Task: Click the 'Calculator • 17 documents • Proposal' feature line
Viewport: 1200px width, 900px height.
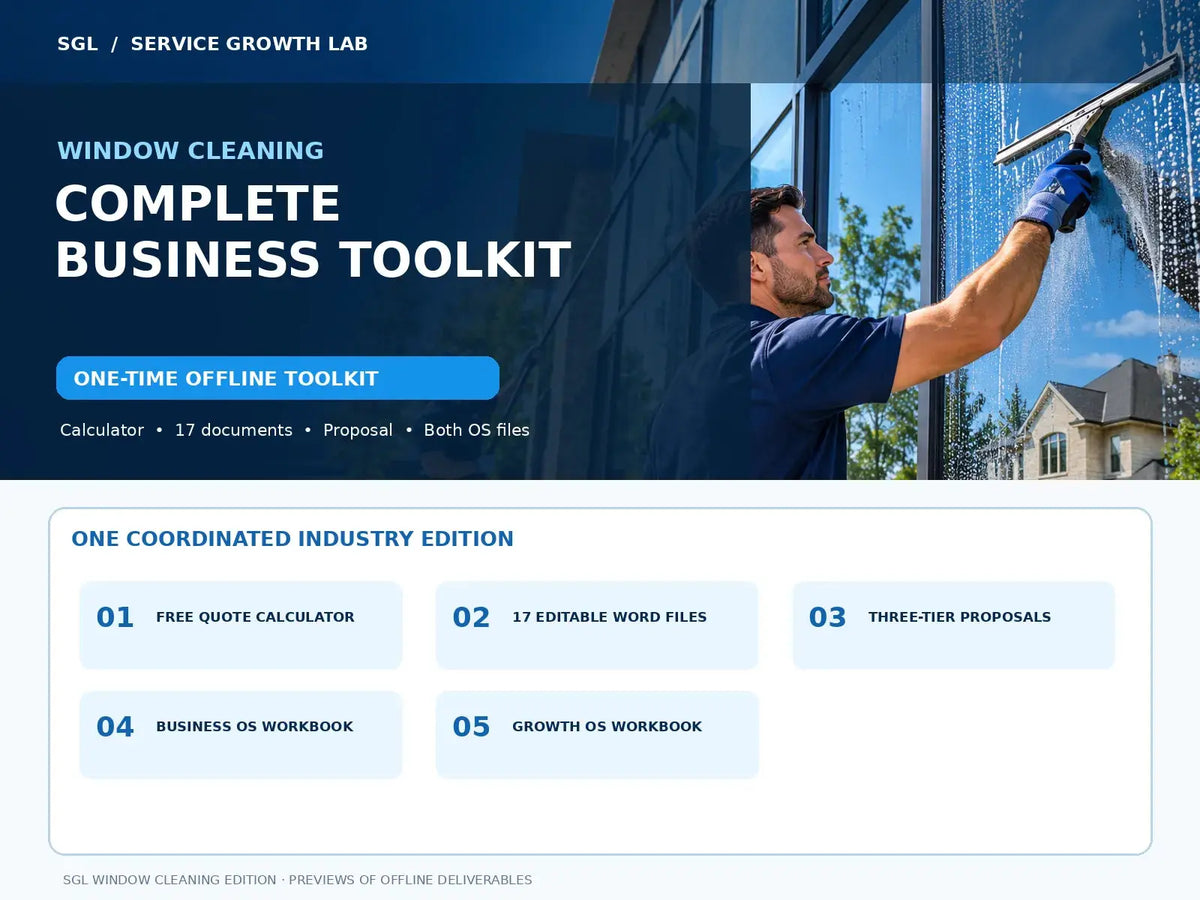Action: [295, 430]
